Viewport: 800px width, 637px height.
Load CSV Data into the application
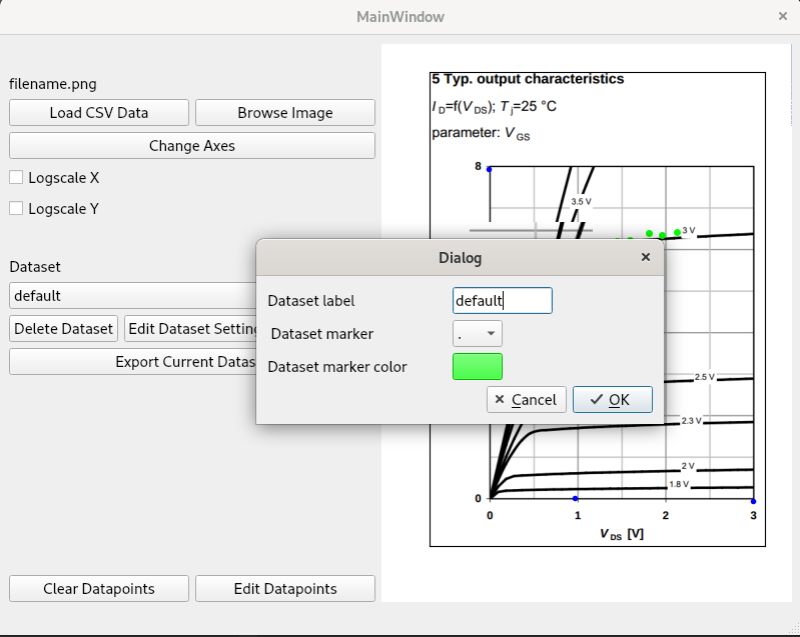pos(99,112)
